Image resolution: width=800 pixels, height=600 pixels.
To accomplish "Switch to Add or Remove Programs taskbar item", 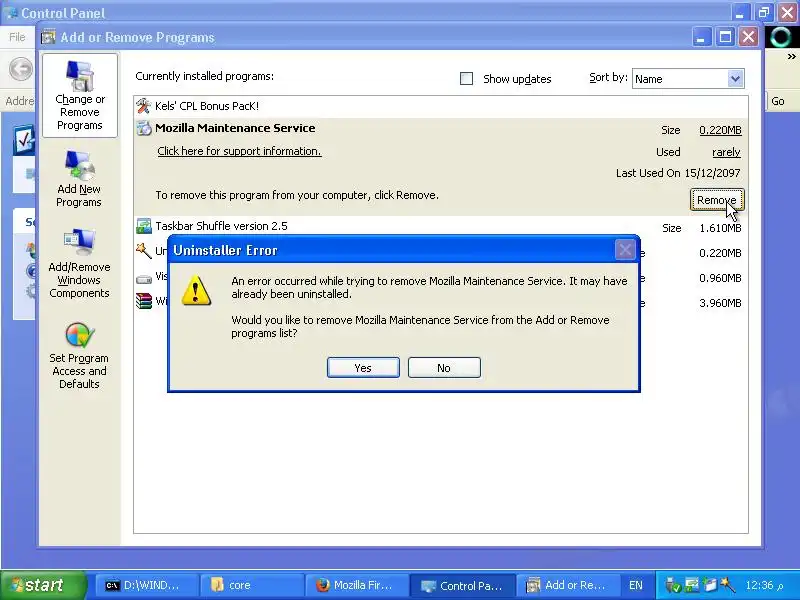I will (x=568, y=585).
